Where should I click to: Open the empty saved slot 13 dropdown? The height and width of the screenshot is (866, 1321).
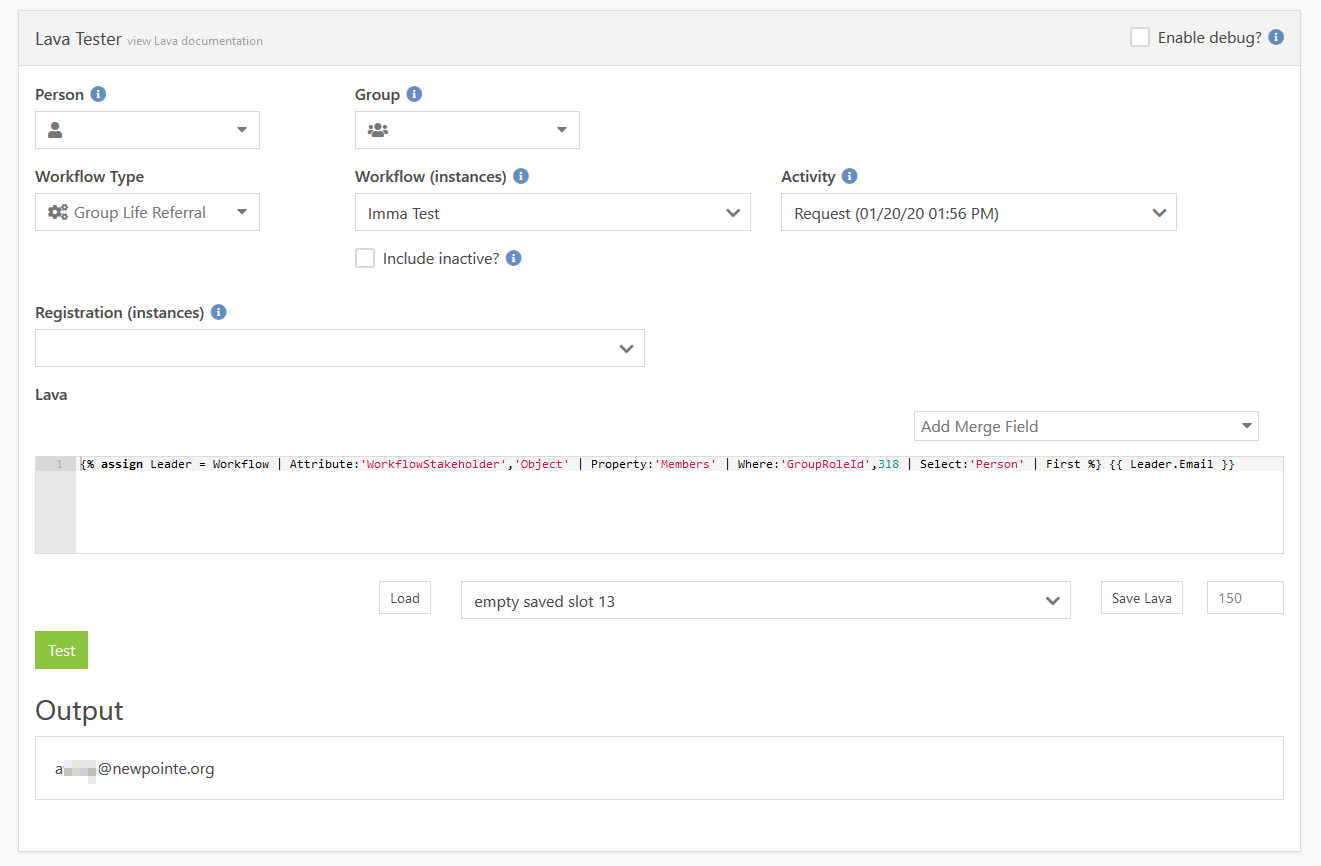coord(766,600)
